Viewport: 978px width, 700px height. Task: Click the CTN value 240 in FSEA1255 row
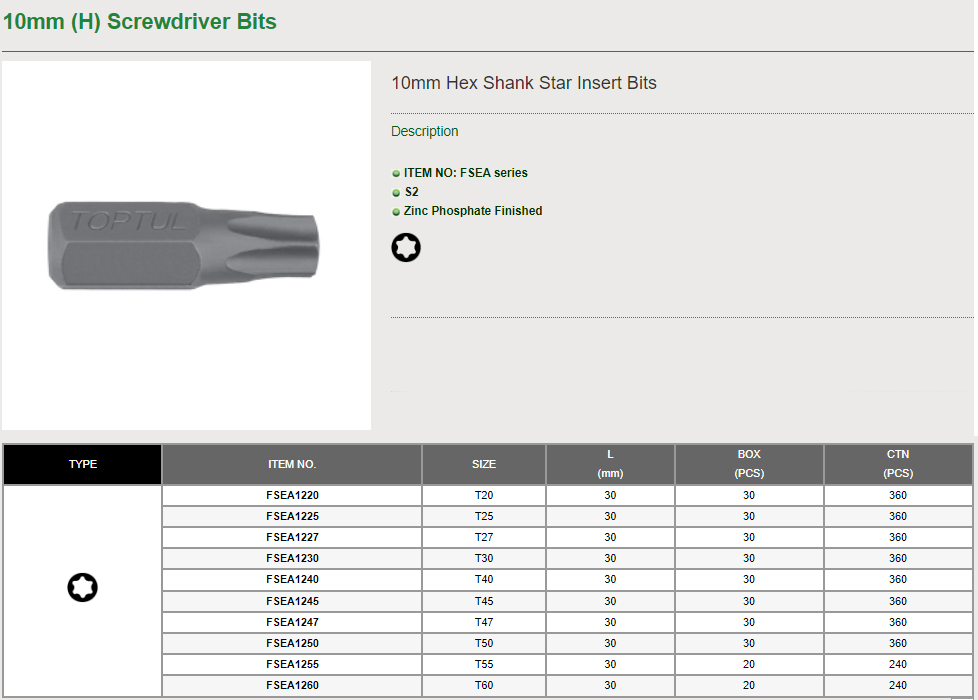(x=898, y=664)
